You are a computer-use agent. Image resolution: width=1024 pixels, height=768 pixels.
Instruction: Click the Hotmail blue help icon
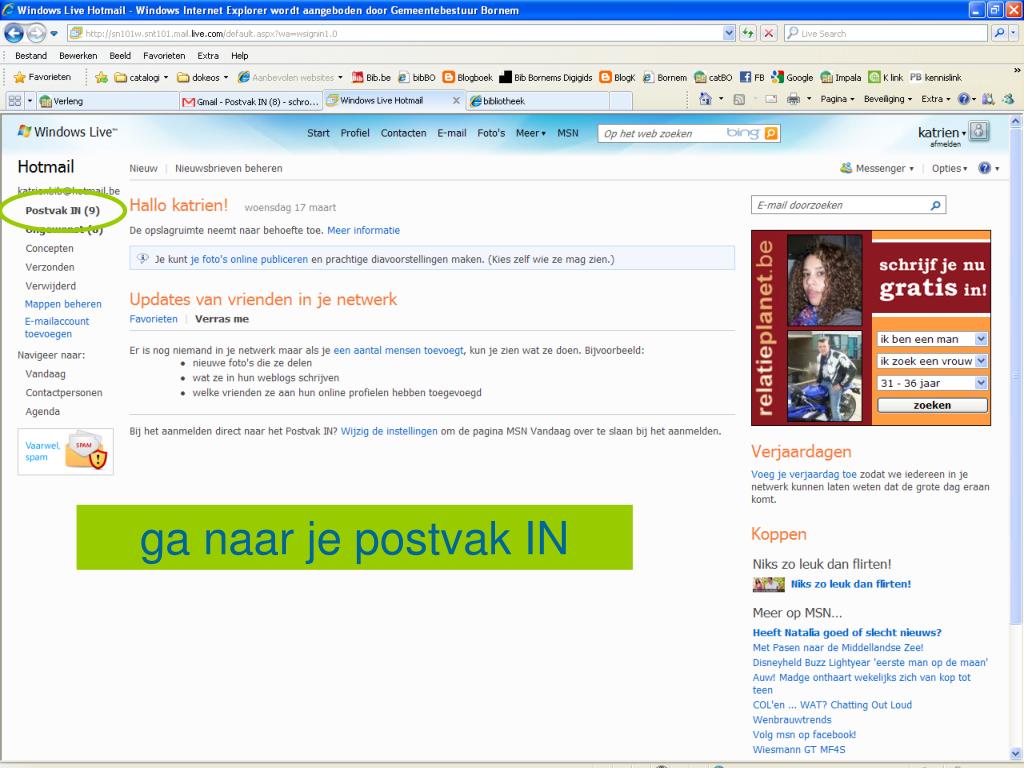(x=984, y=168)
